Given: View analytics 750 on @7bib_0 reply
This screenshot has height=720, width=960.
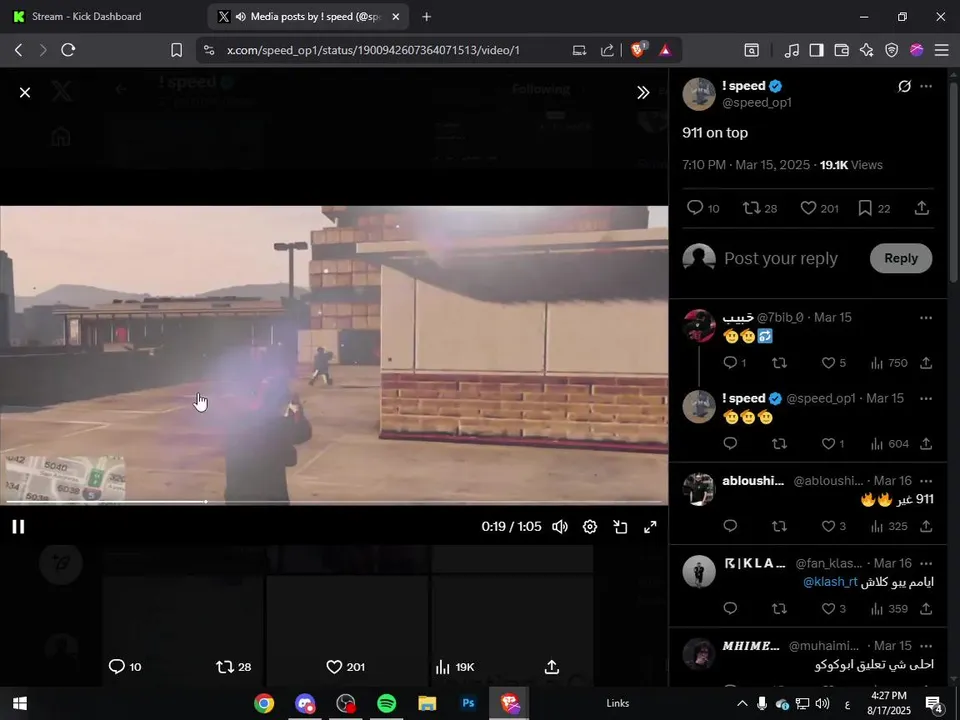Looking at the screenshot, I should [x=889, y=363].
